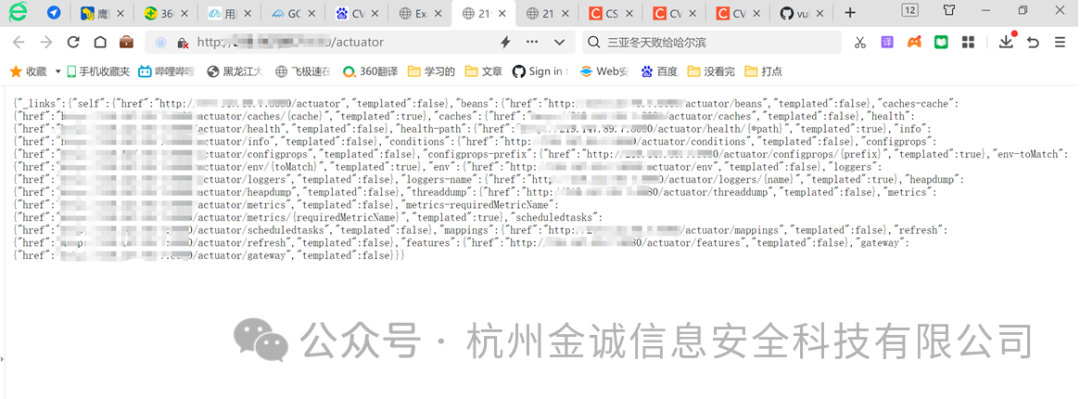Expand the dropdown arrow next to 收藏
The width and height of the screenshot is (1080, 399).
point(58,72)
